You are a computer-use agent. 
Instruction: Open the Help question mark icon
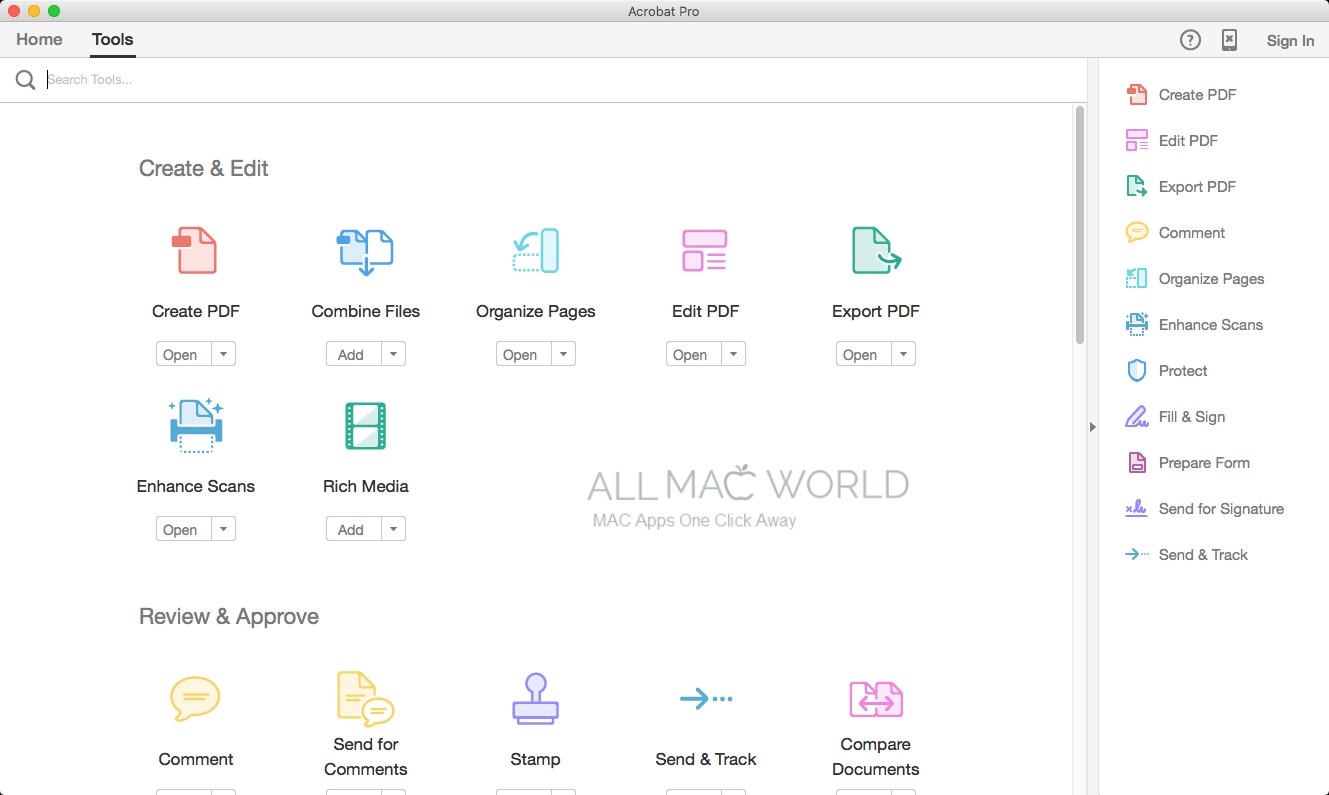click(x=1190, y=40)
